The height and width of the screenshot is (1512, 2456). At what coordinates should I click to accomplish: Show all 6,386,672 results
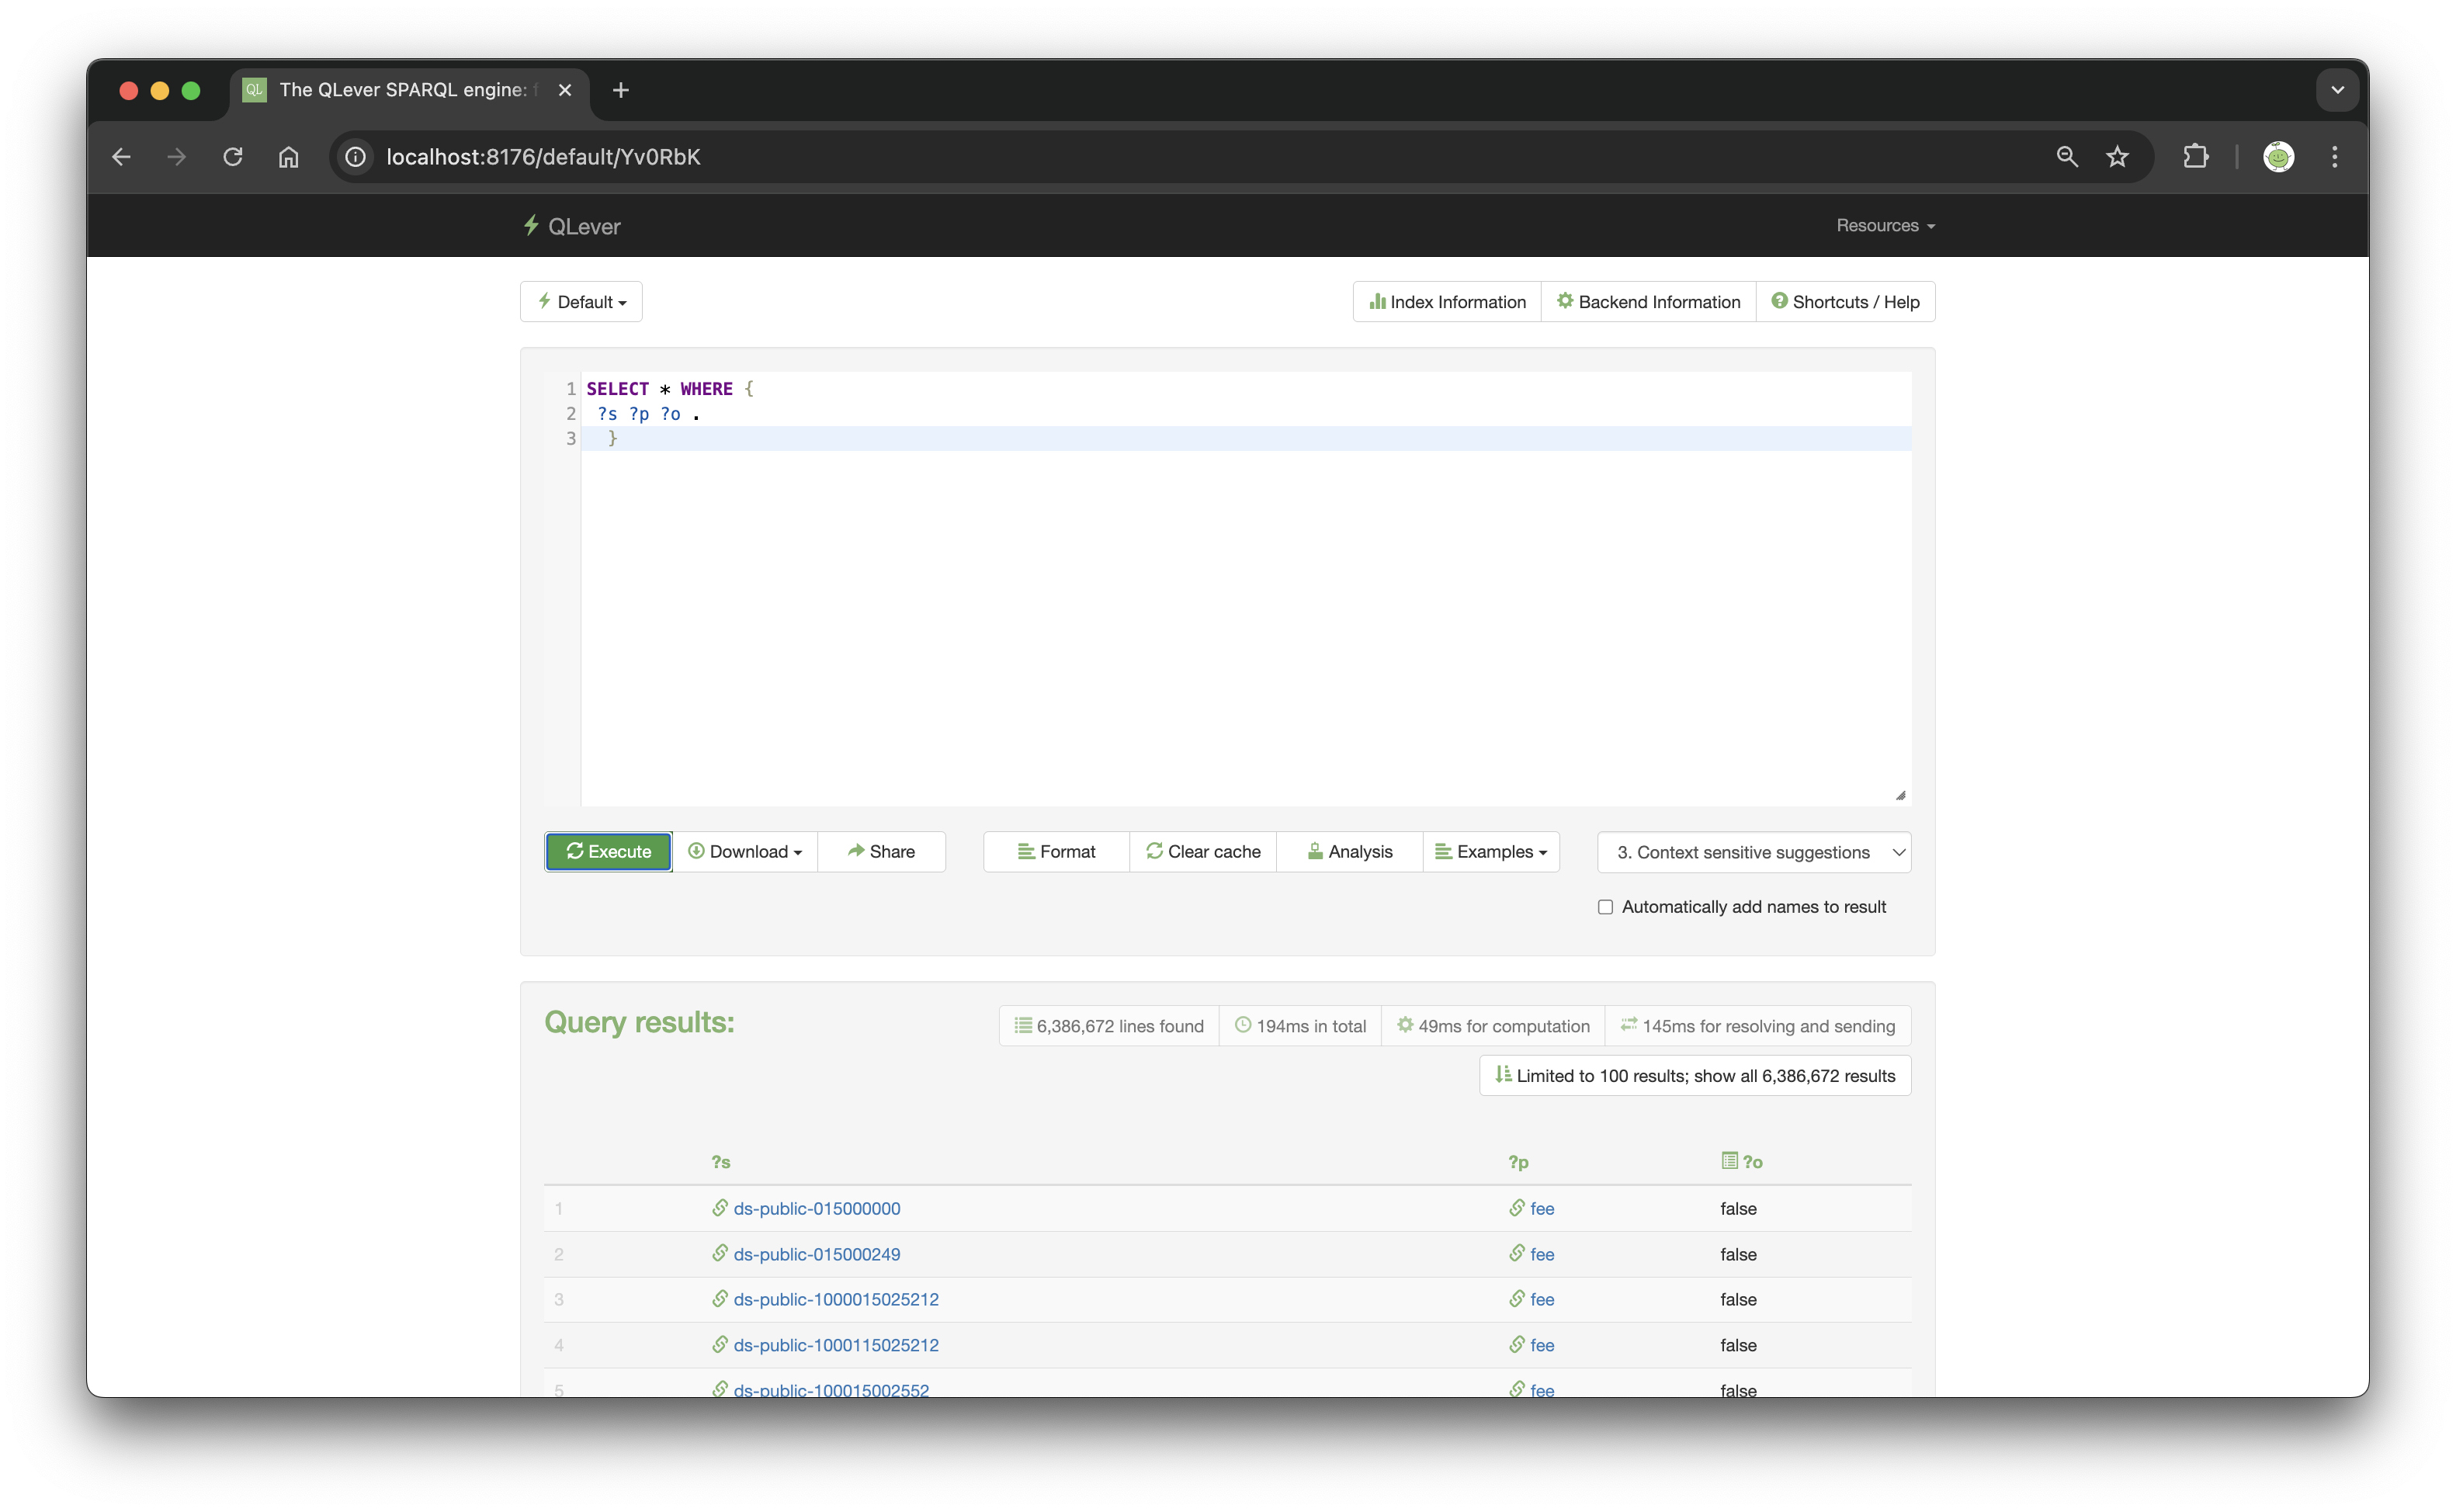[x=1695, y=1076]
